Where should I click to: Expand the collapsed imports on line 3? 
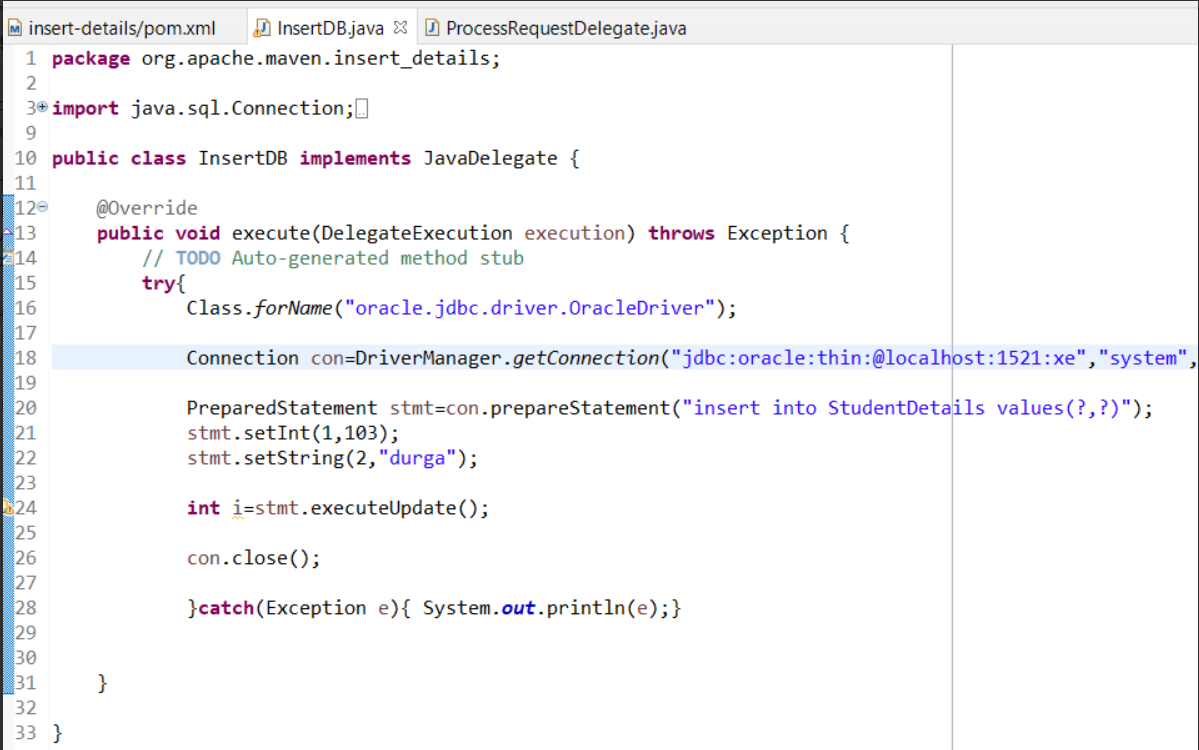(40, 107)
